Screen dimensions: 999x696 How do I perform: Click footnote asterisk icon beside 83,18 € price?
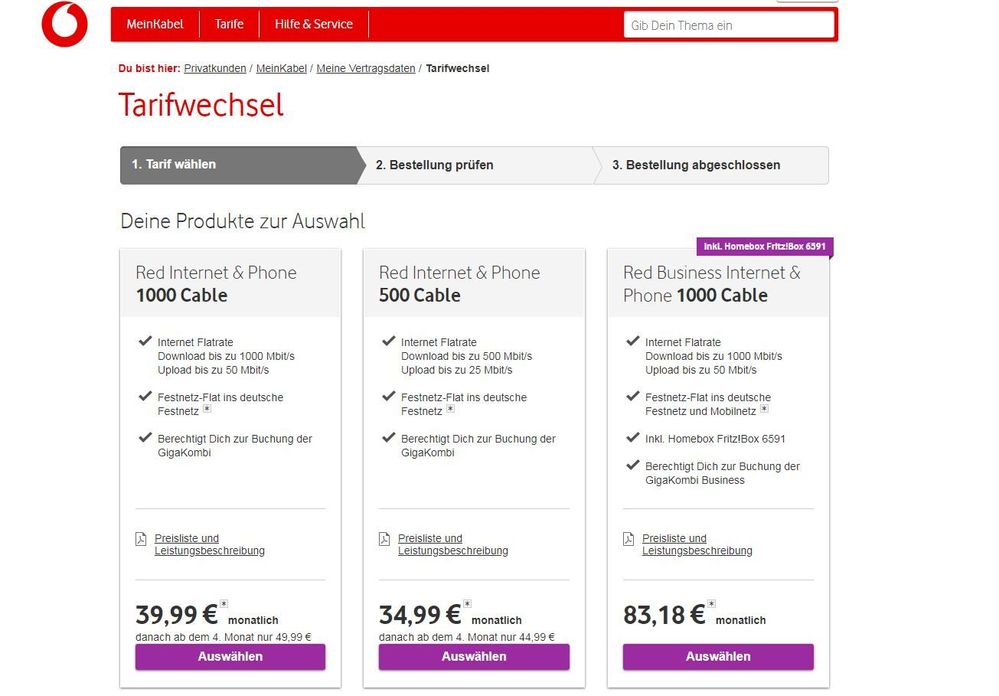[x=711, y=603]
